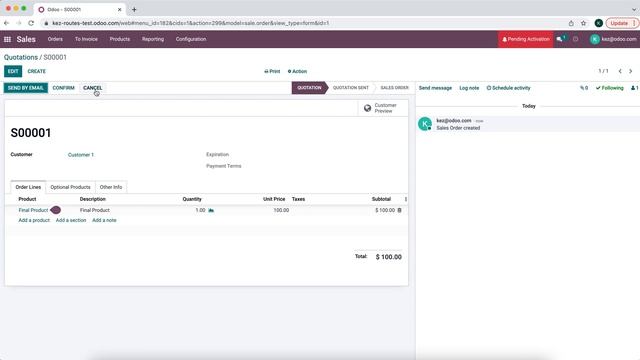Open the Reporting menu

[153, 39]
